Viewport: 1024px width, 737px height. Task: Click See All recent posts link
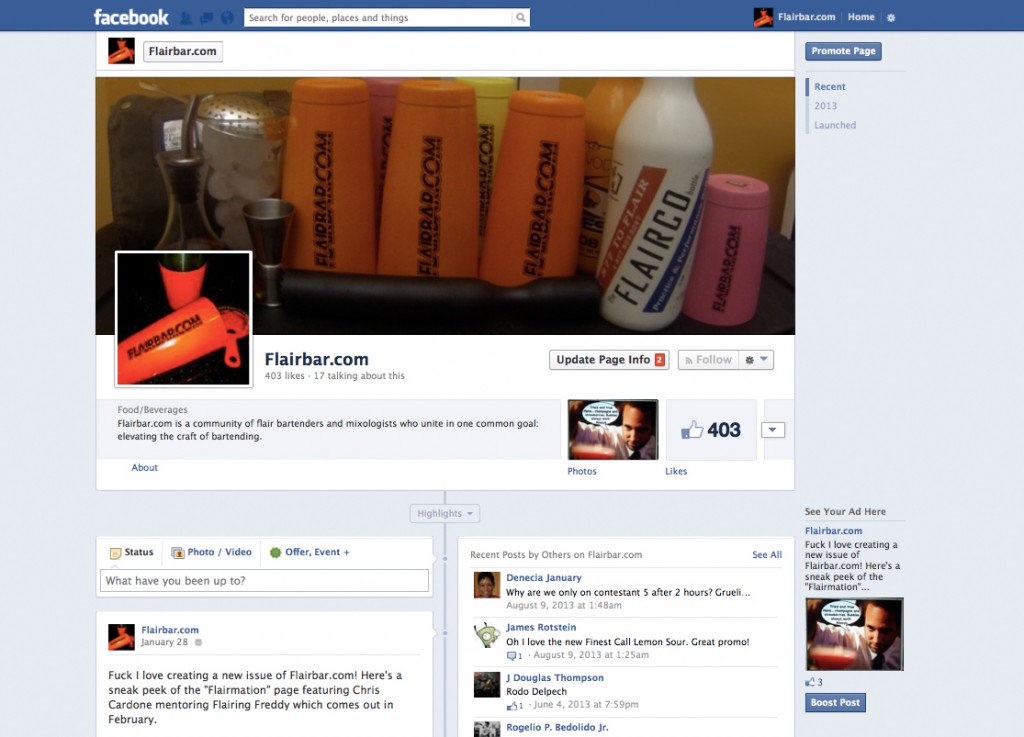pos(767,555)
